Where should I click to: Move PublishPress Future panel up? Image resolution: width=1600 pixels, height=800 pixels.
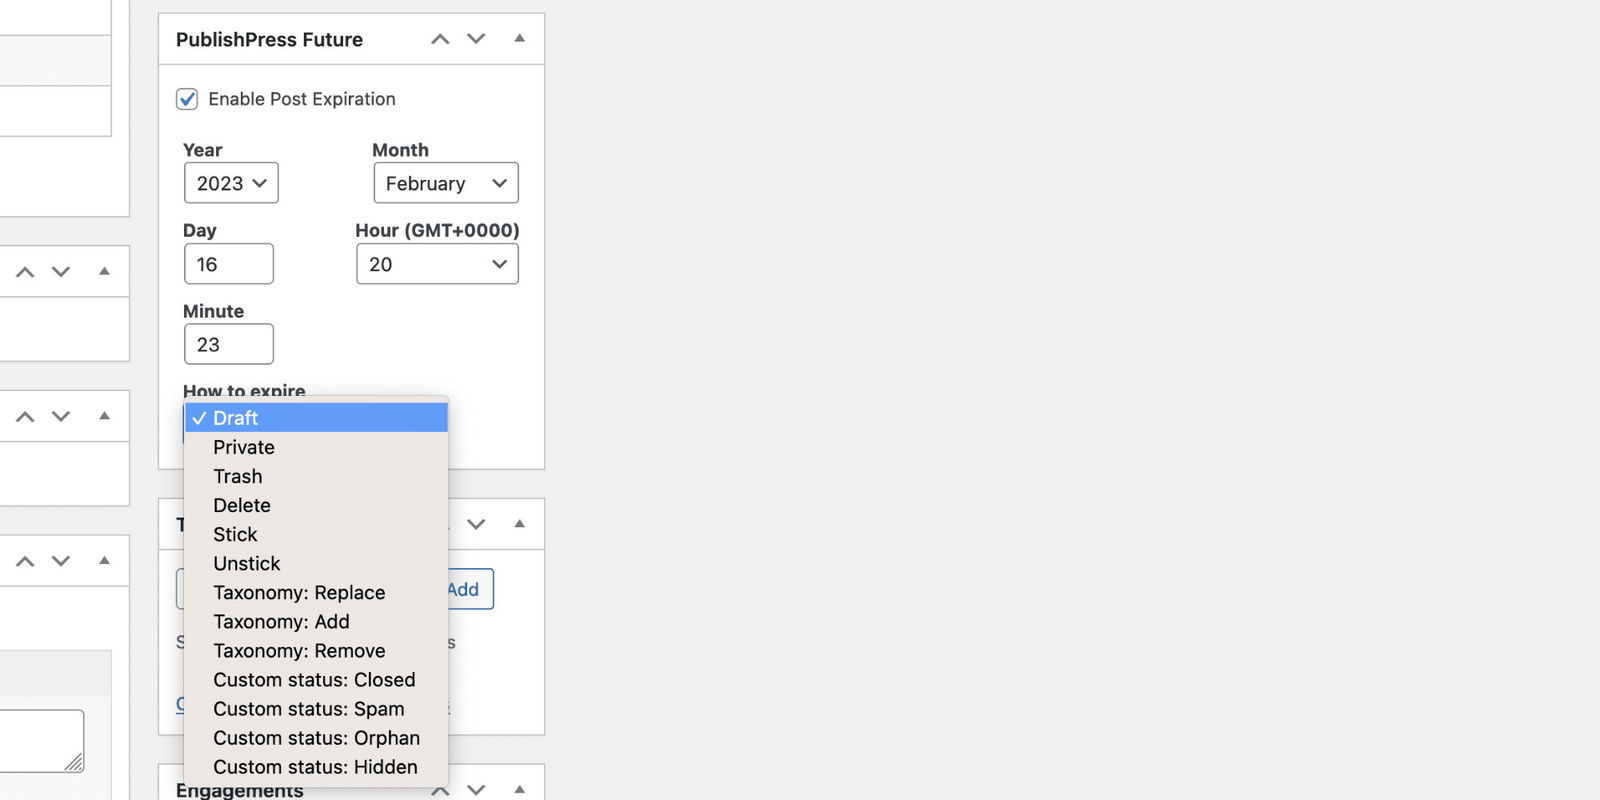[x=440, y=39]
